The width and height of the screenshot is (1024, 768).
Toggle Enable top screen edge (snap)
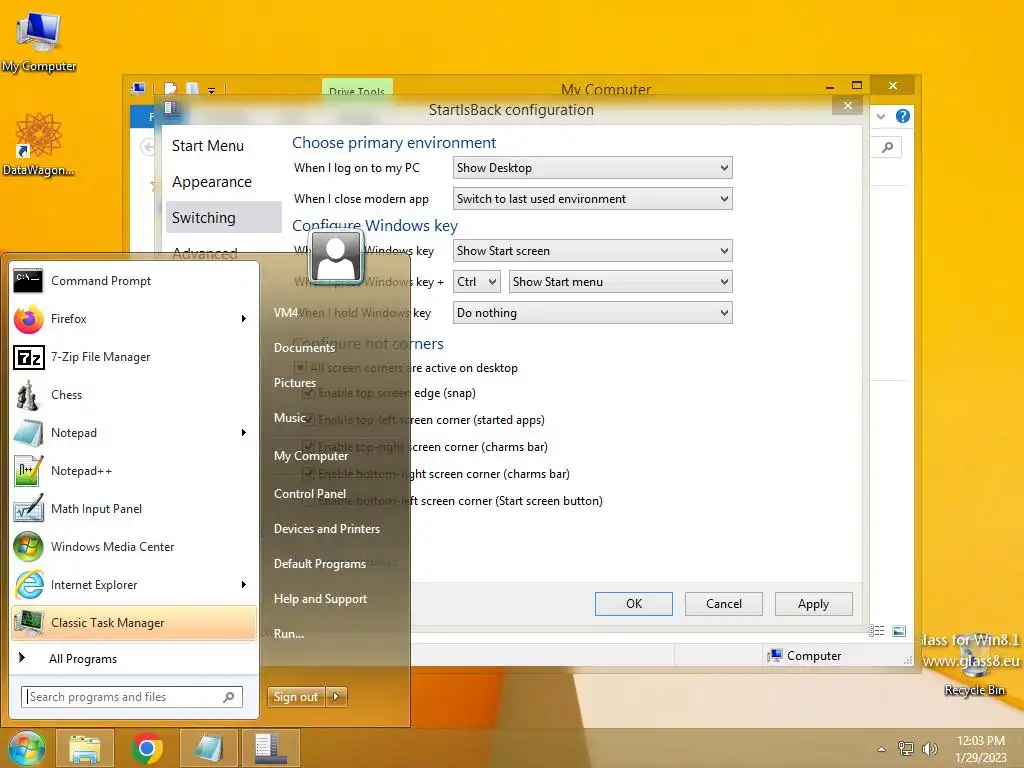(309, 393)
